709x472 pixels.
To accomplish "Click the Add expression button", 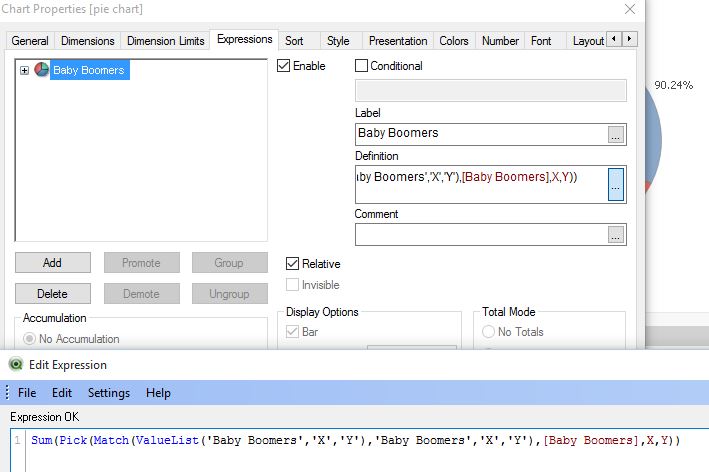I will coord(52,263).
